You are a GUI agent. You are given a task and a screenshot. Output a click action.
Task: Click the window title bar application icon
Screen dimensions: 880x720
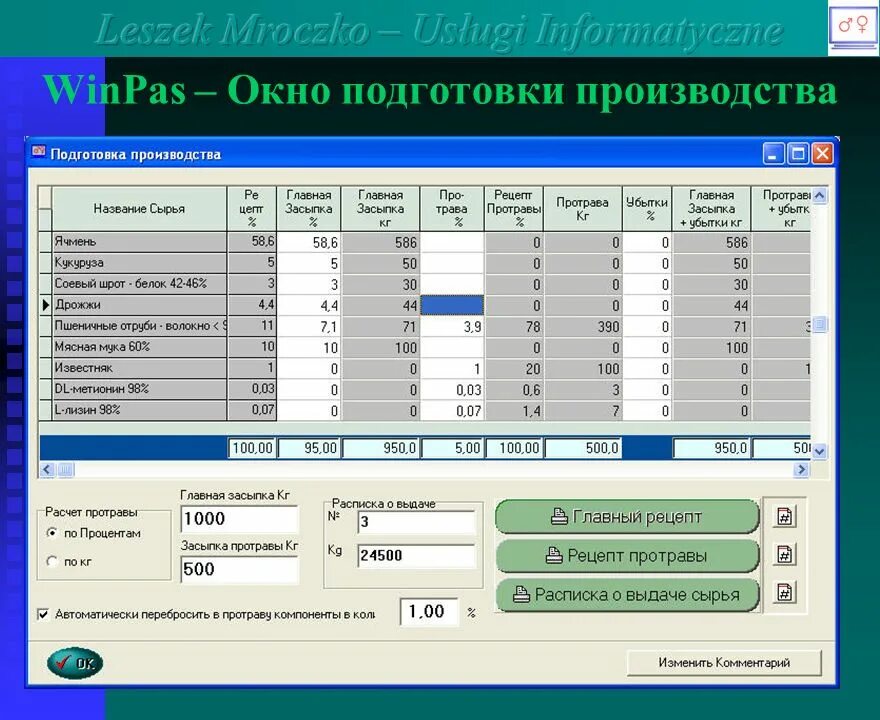39,152
